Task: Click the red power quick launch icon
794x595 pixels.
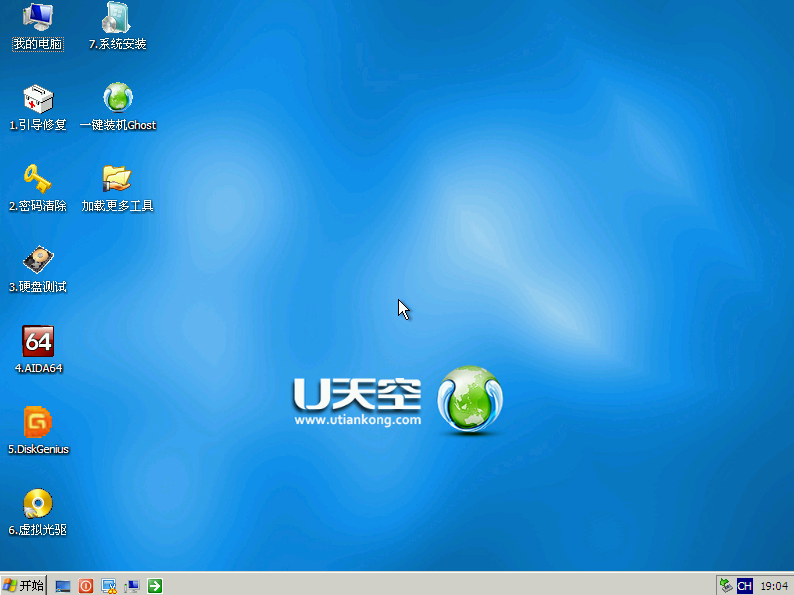Action: (x=86, y=586)
